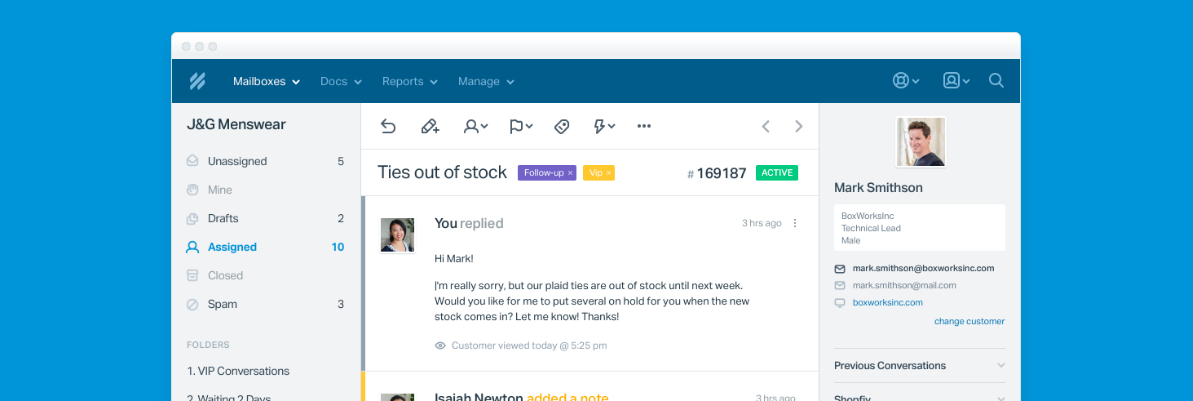This screenshot has width=1193, height=401.
Task: Remove the Follow-up tag
Action: click(570, 173)
